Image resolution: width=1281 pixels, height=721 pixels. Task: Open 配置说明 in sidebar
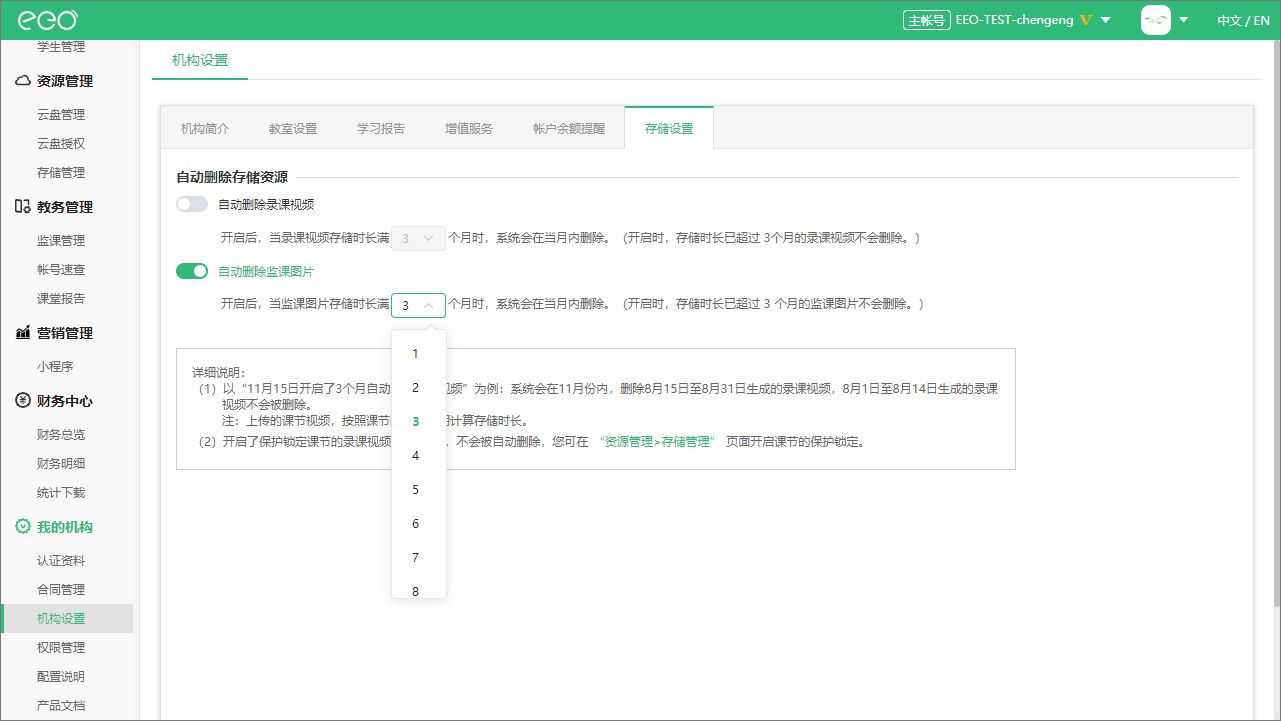coord(61,677)
